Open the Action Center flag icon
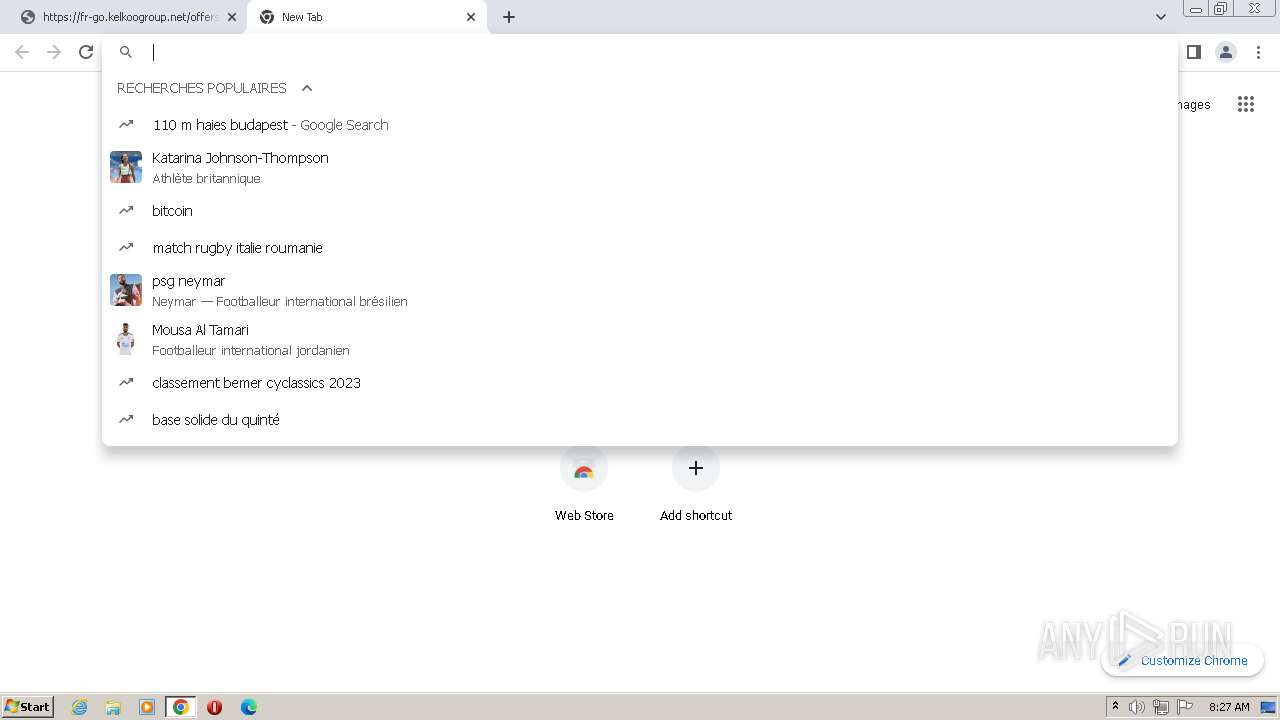The image size is (1280, 720). [1185, 707]
